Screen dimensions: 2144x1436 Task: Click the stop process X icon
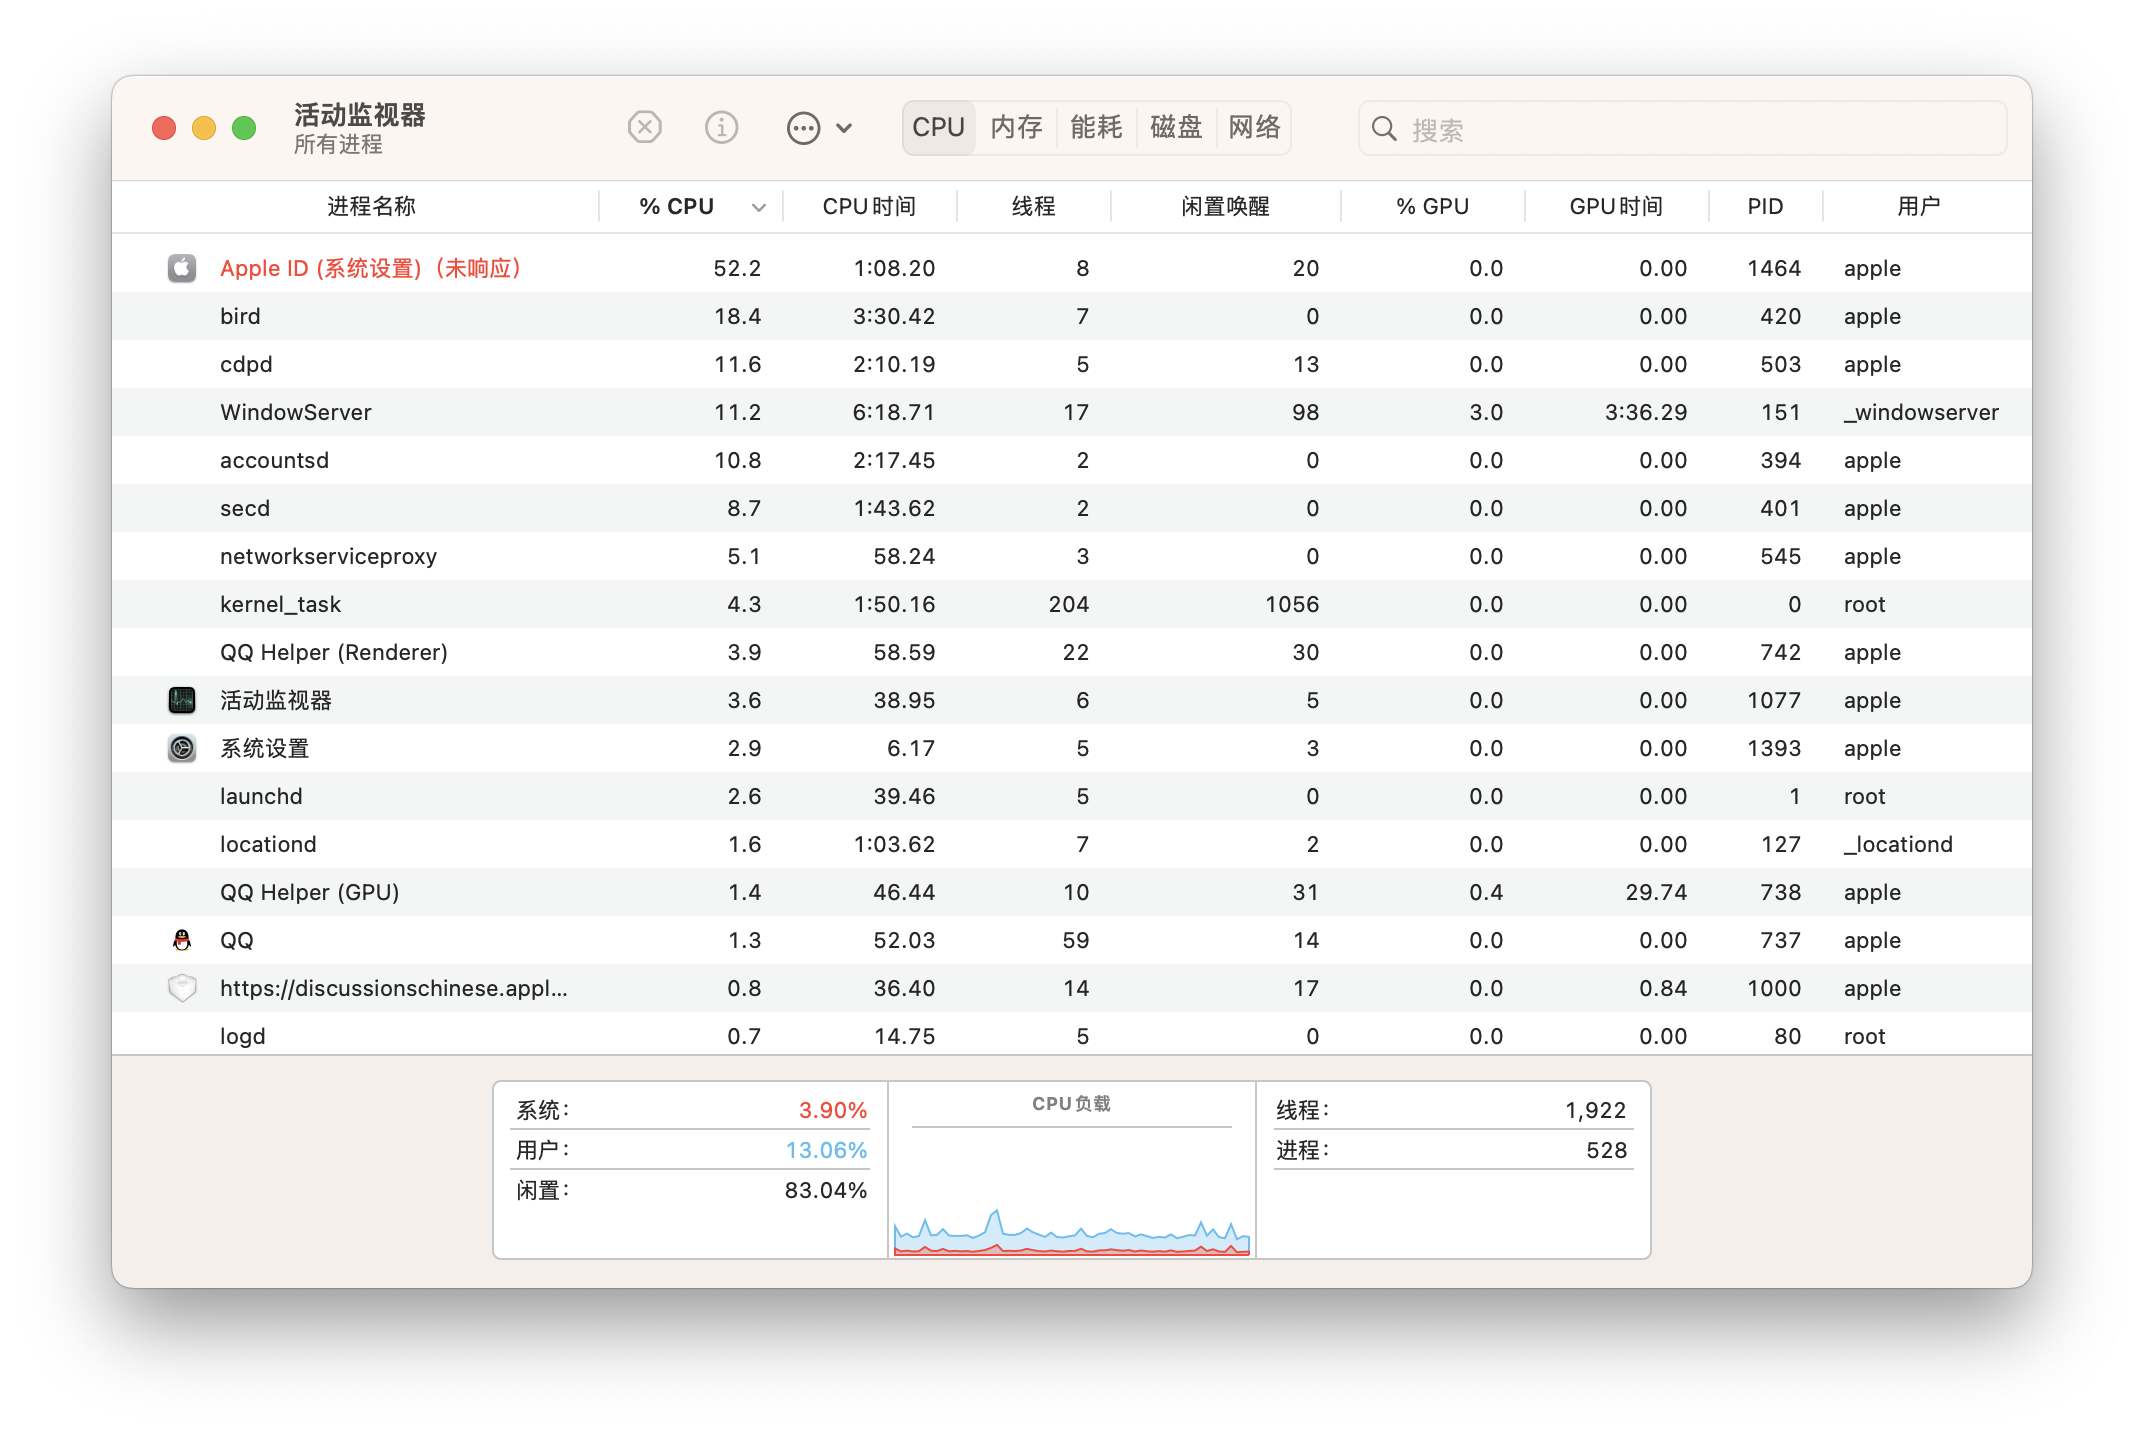click(645, 128)
